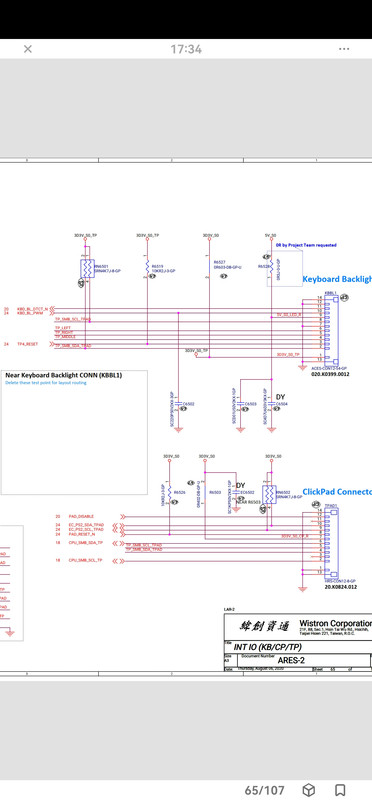This screenshot has width=372, height=800.
Task: Tap the CPU_SMB_SDA_TP net label
Action: pos(85,543)
